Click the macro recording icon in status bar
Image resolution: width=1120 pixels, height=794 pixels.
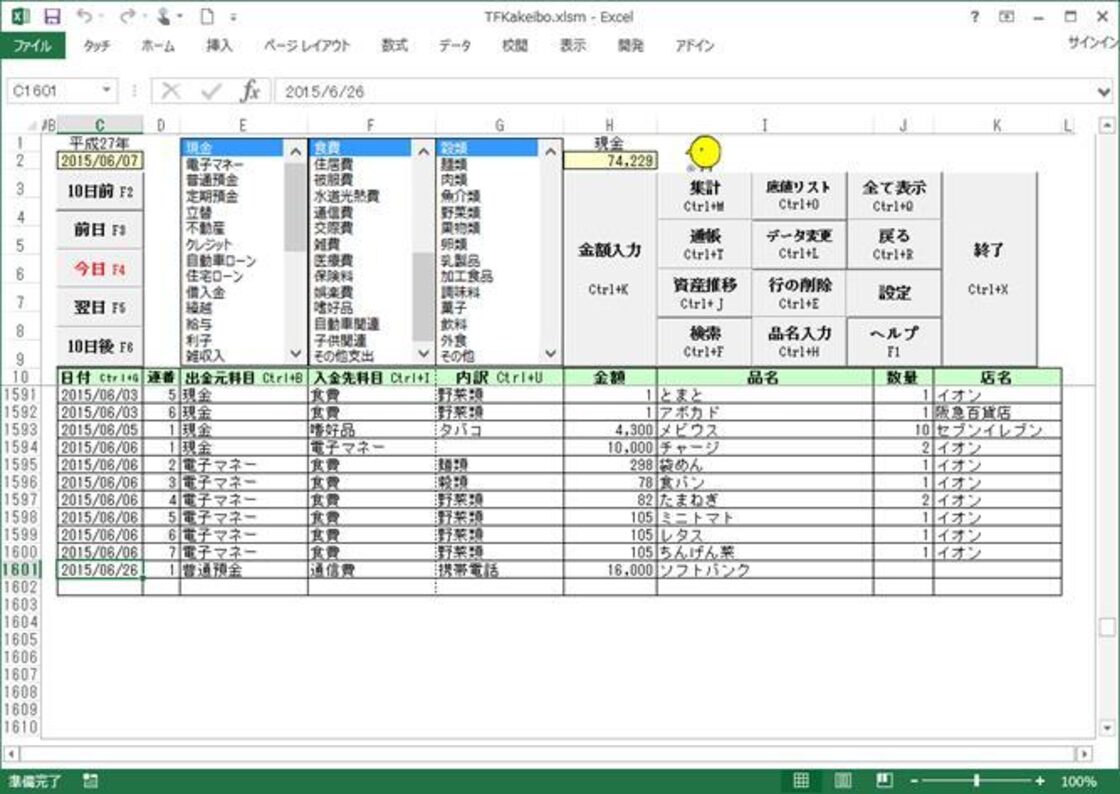[x=90, y=780]
